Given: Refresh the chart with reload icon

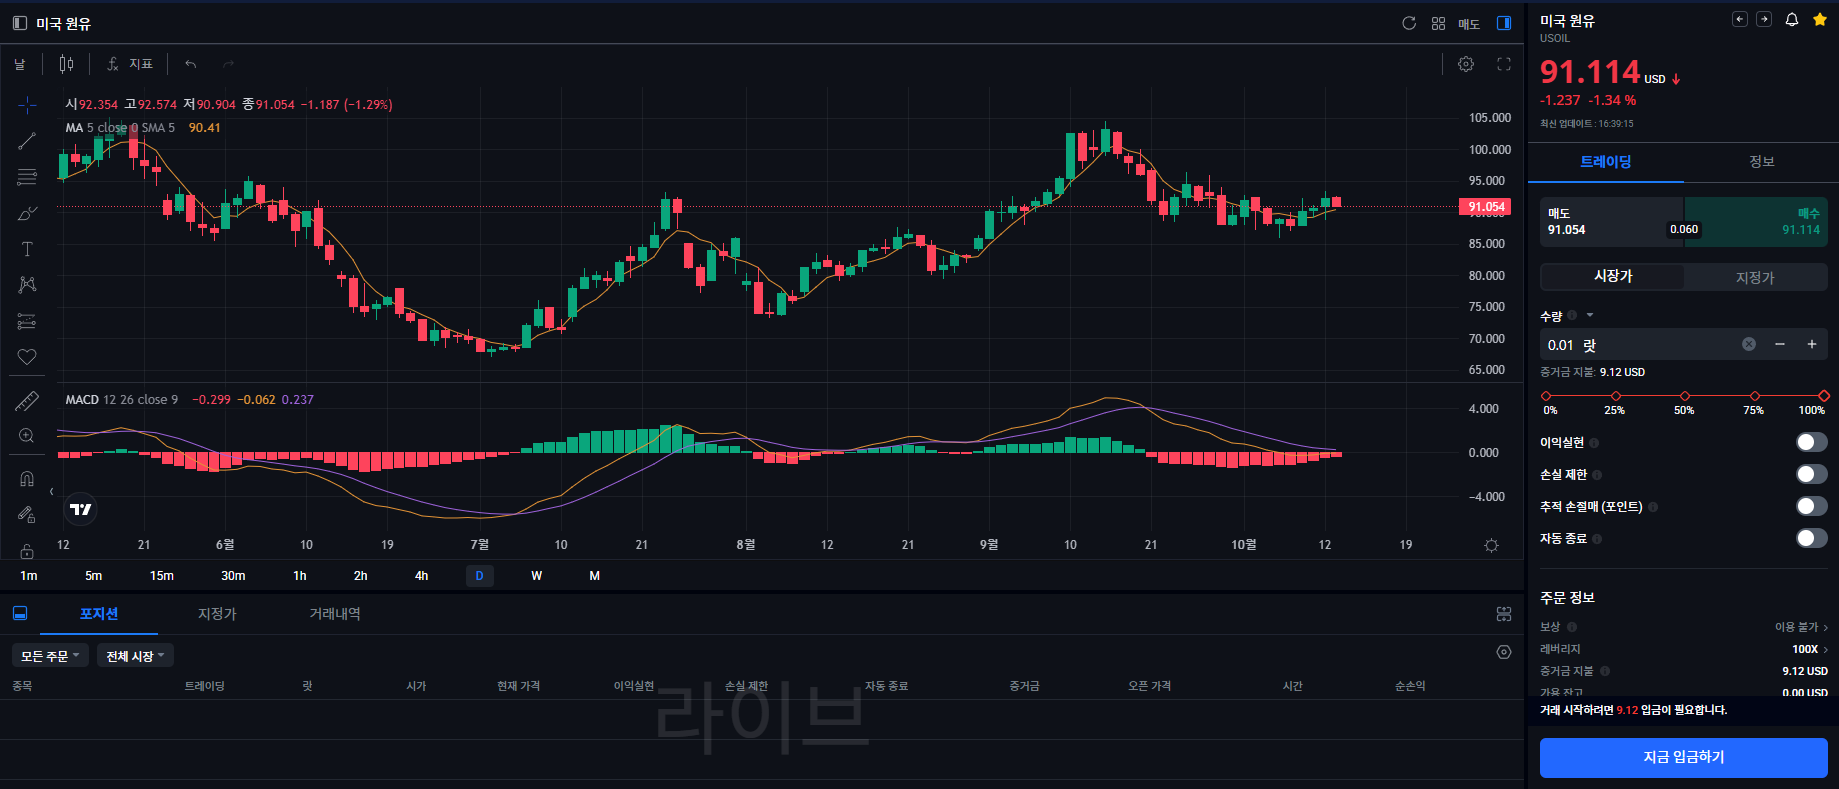Looking at the screenshot, I should click(1409, 23).
